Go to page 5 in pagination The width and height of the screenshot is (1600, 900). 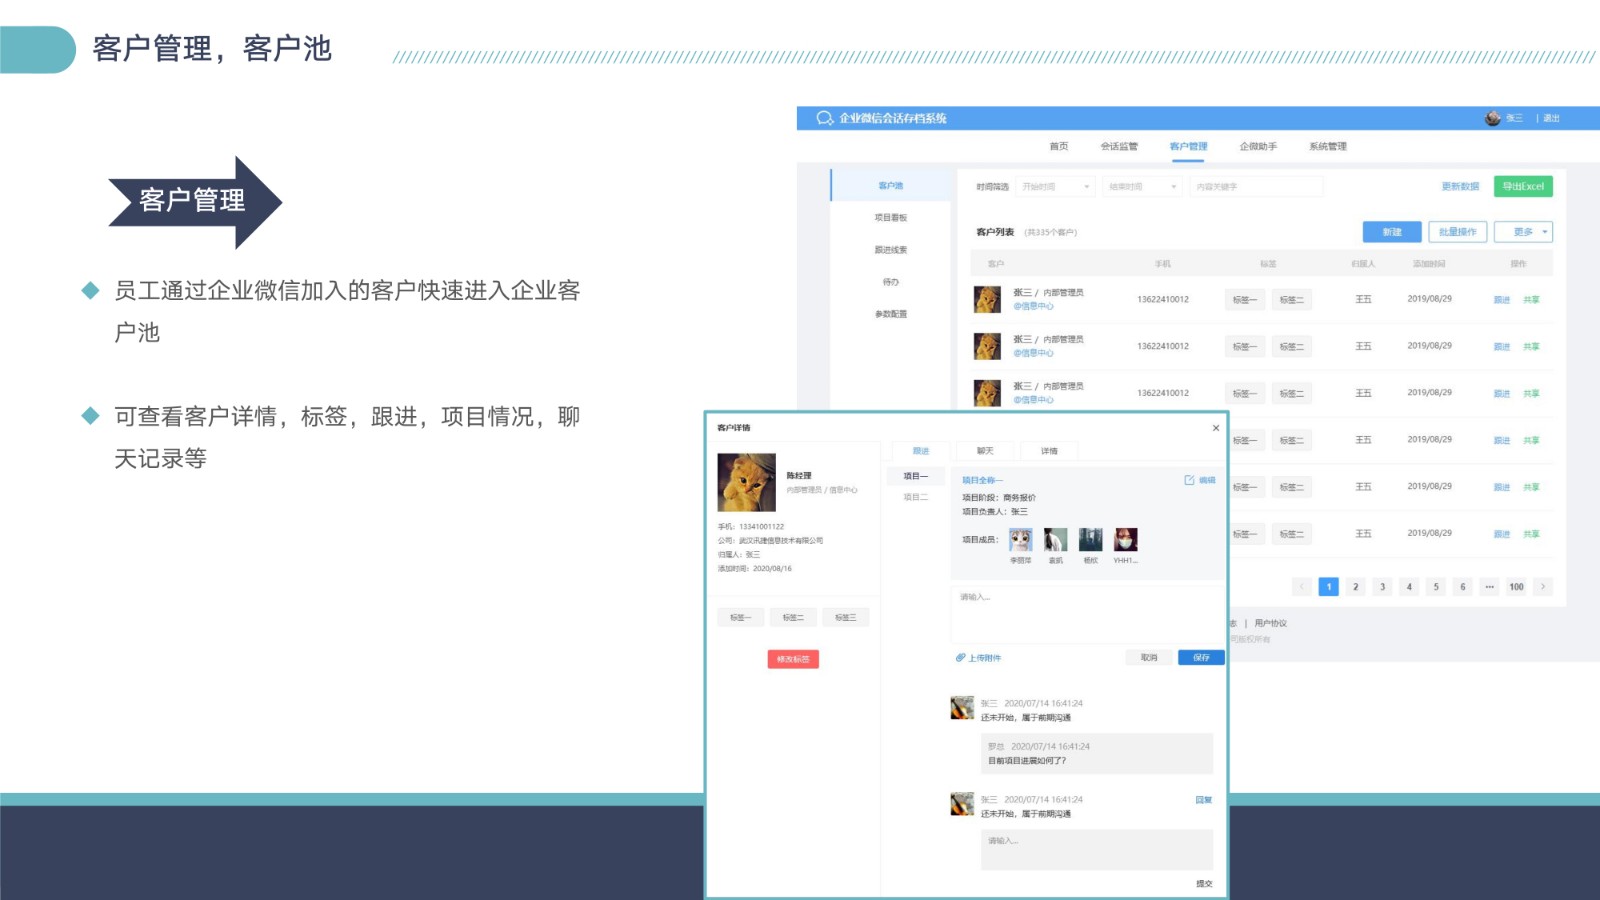[1436, 587]
